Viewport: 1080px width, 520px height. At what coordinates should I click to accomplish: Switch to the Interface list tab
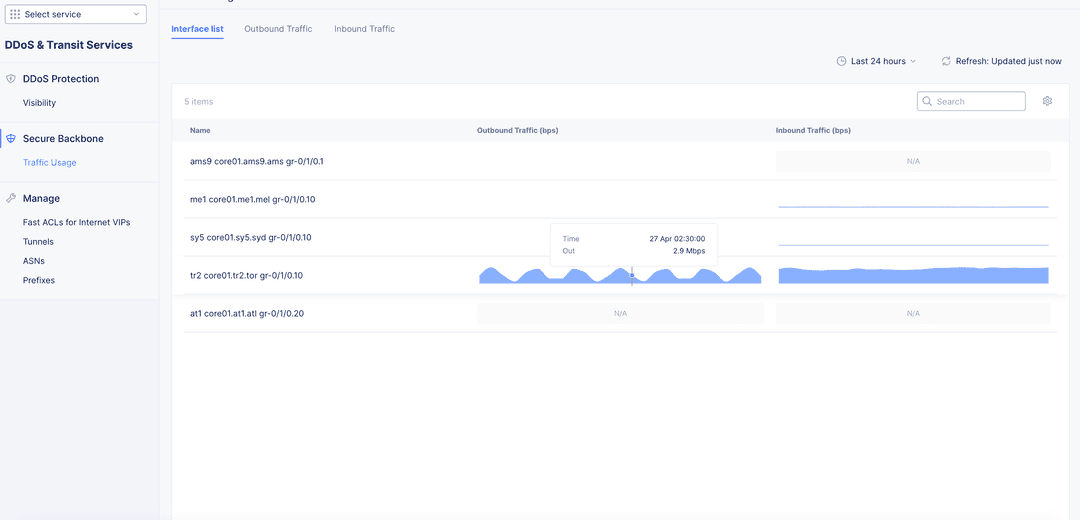(x=197, y=29)
